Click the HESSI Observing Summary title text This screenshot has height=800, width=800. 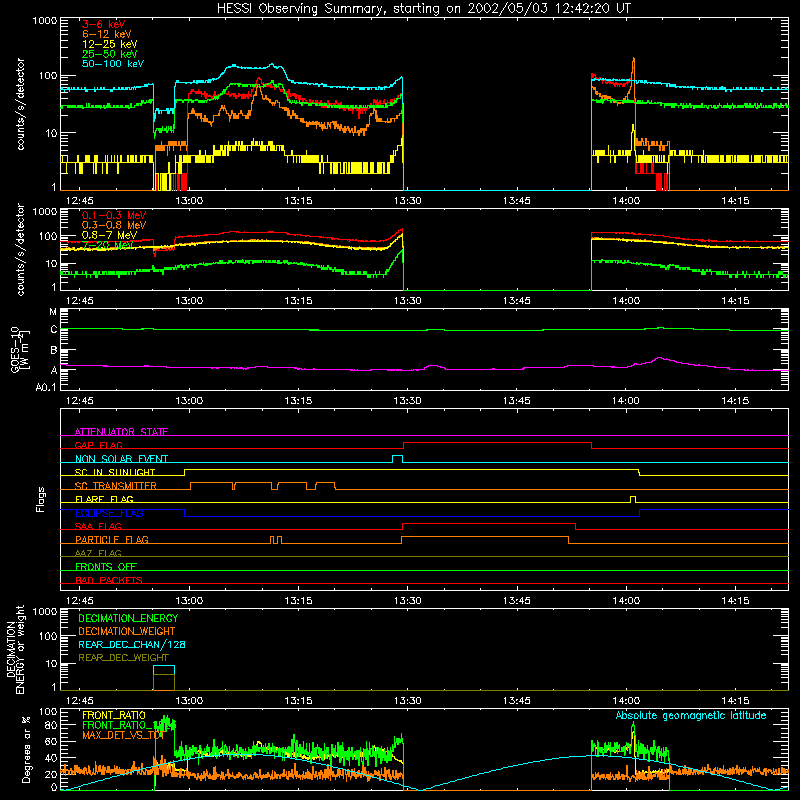(x=423, y=9)
